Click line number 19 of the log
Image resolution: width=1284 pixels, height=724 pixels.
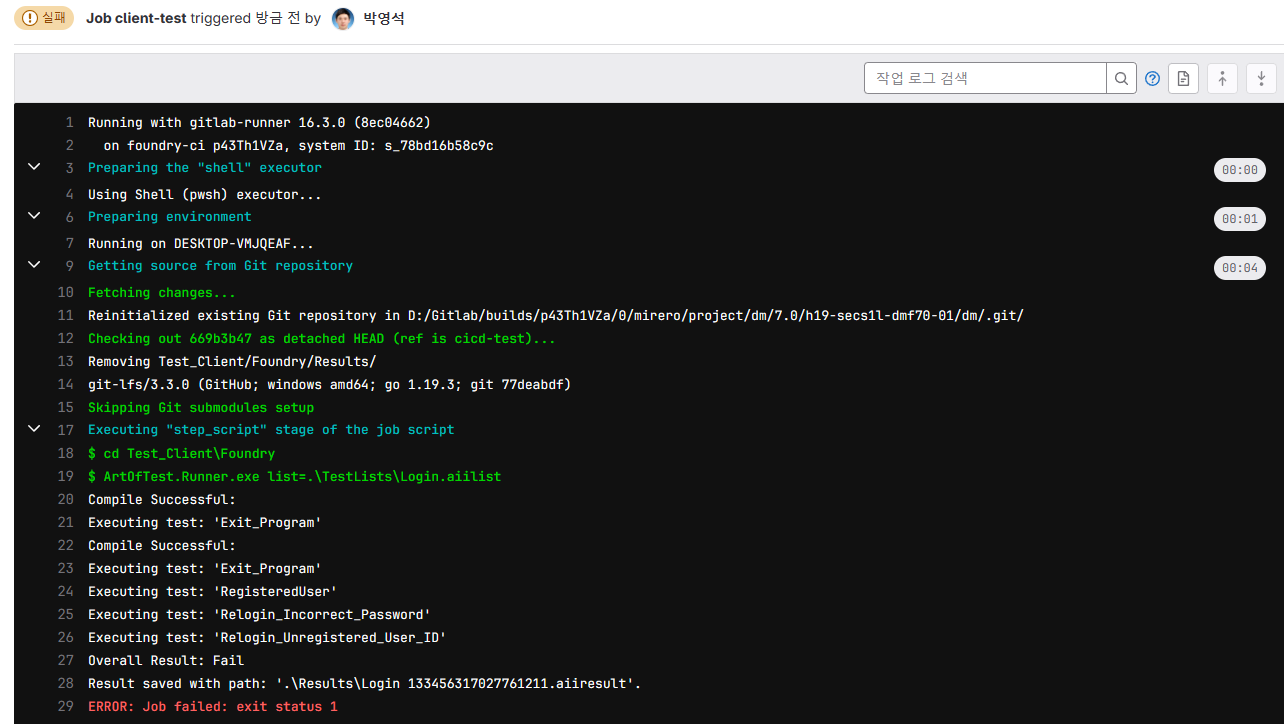pos(66,477)
